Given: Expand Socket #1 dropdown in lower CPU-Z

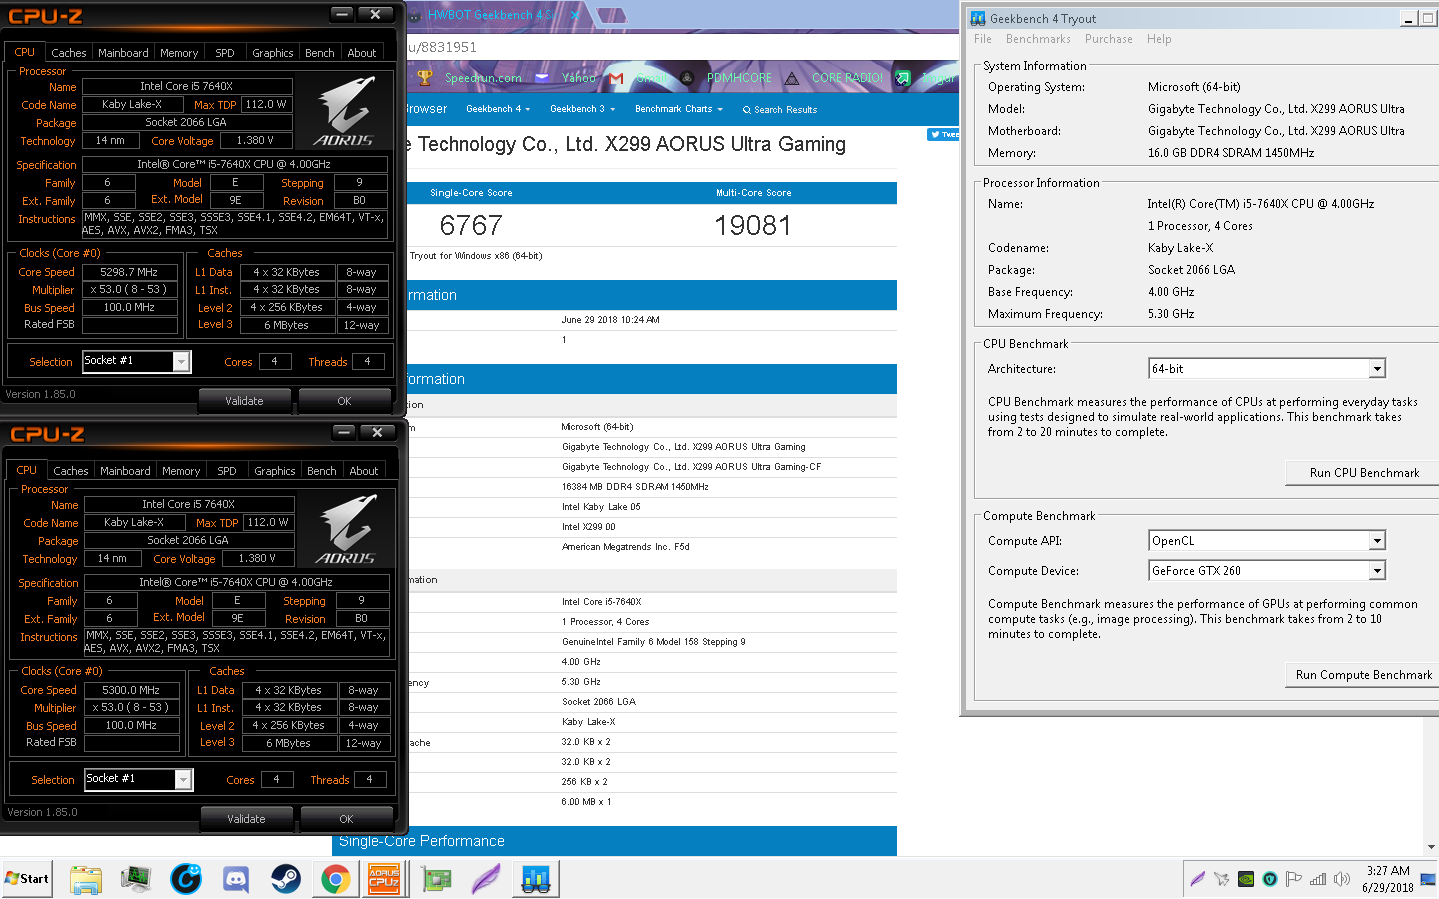Looking at the screenshot, I should 183,779.
